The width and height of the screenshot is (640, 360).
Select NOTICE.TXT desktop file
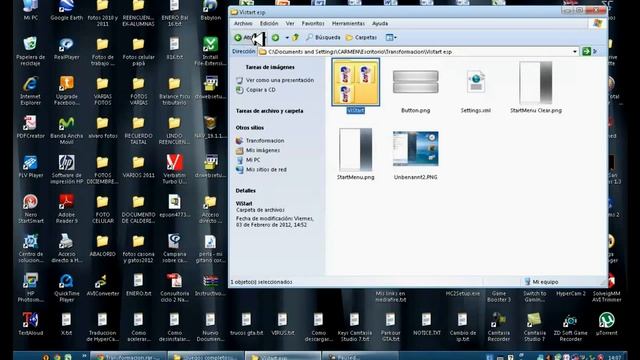pos(427,324)
